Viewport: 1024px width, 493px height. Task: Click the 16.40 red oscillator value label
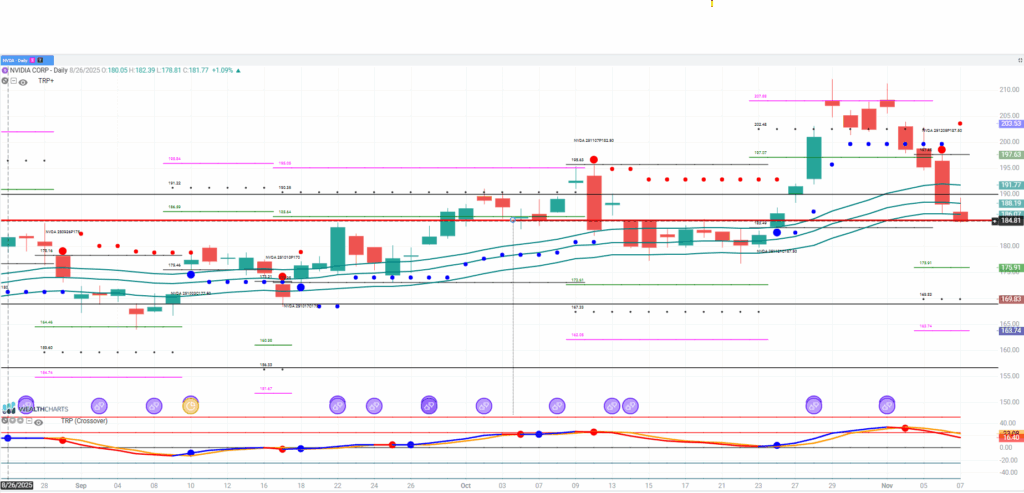1009,438
